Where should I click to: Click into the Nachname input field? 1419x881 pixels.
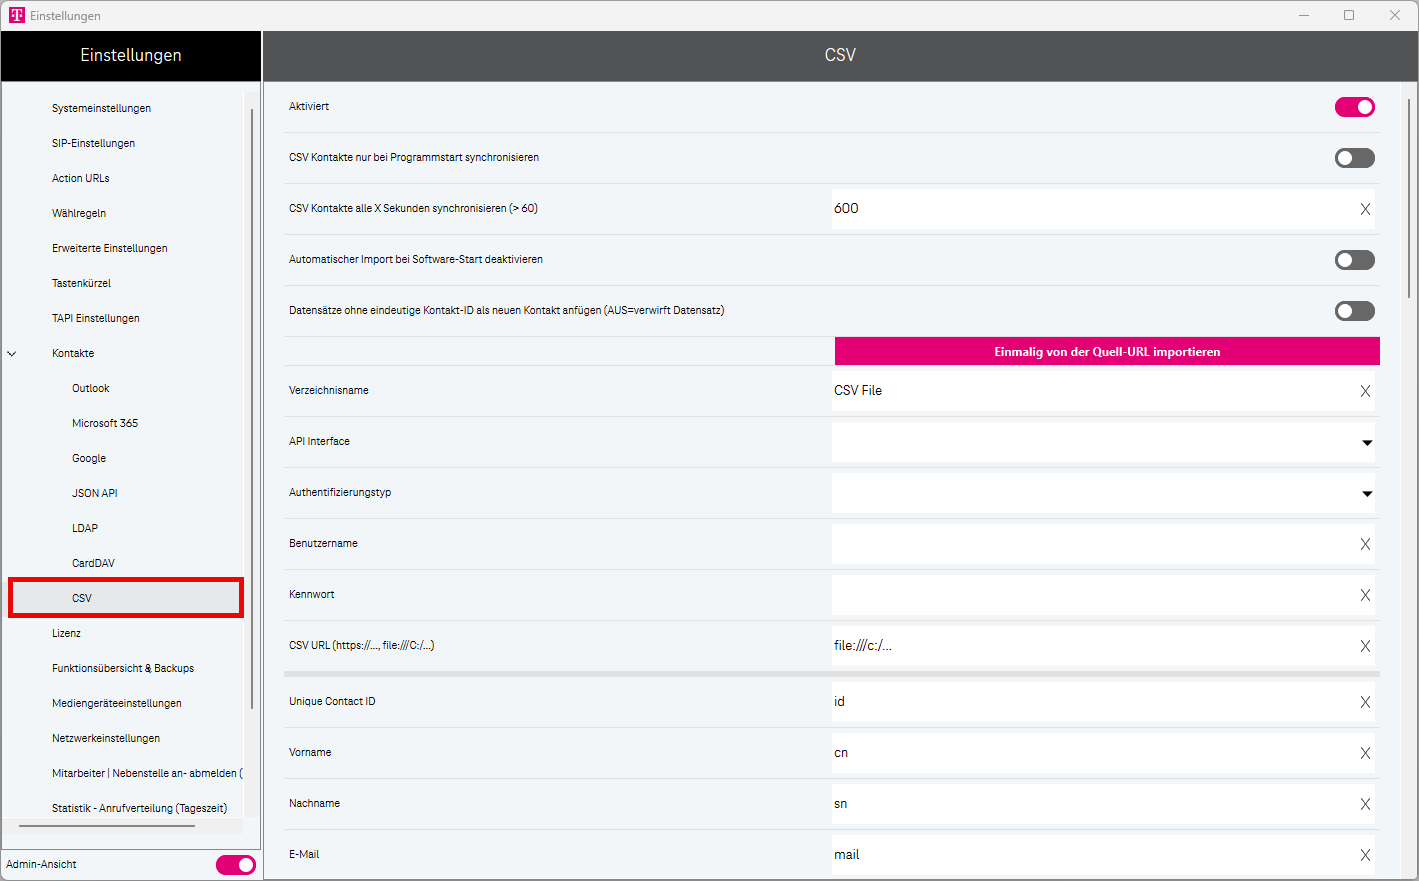(x=1090, y=804)
